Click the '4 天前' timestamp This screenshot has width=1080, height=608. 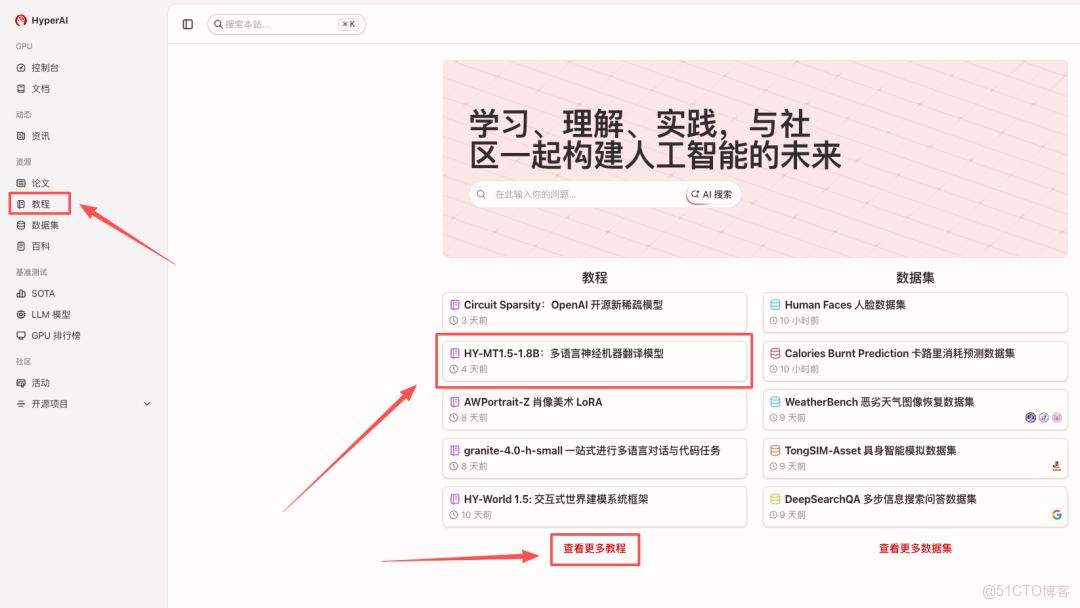[474, 369]
